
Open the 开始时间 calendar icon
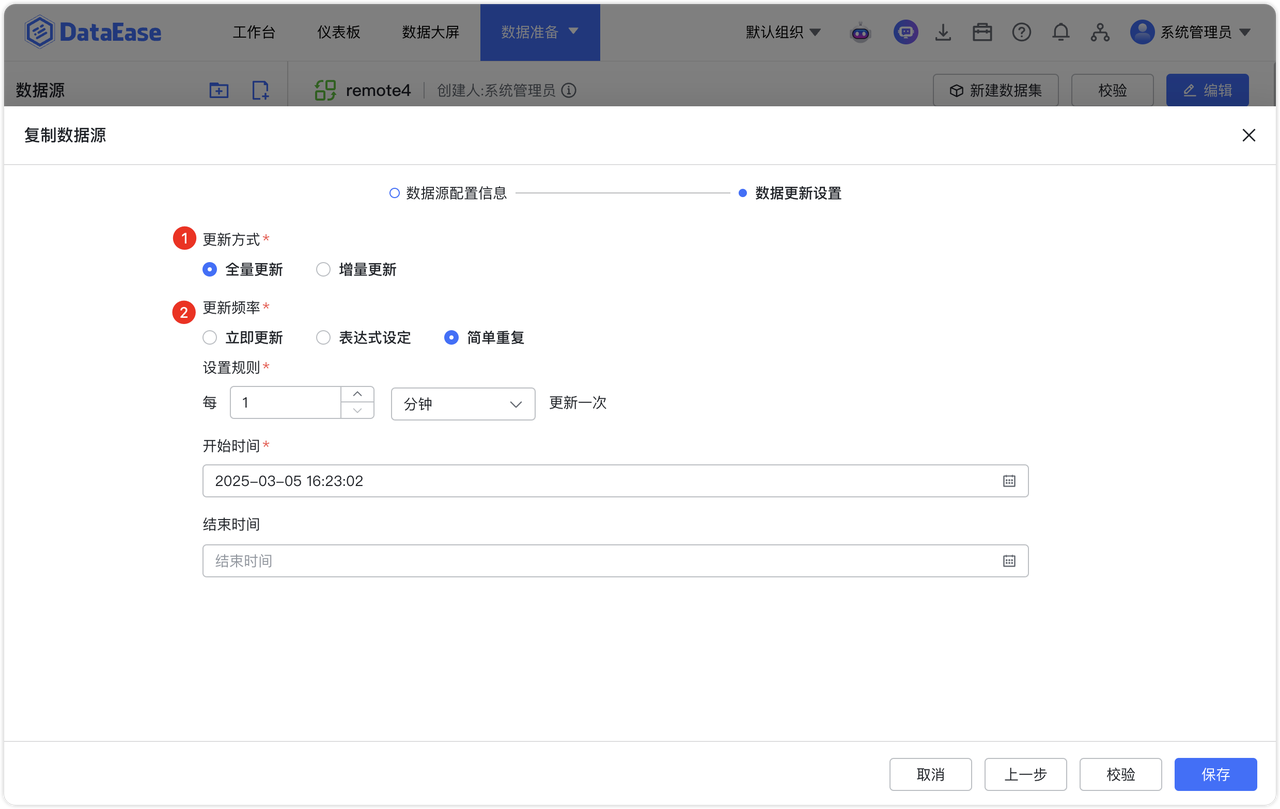coord(1009,481)
